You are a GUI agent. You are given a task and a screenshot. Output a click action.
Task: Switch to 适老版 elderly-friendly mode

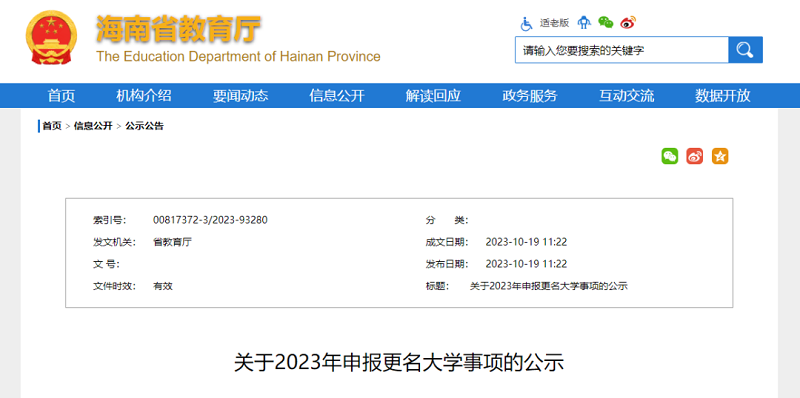click(554, 23)
